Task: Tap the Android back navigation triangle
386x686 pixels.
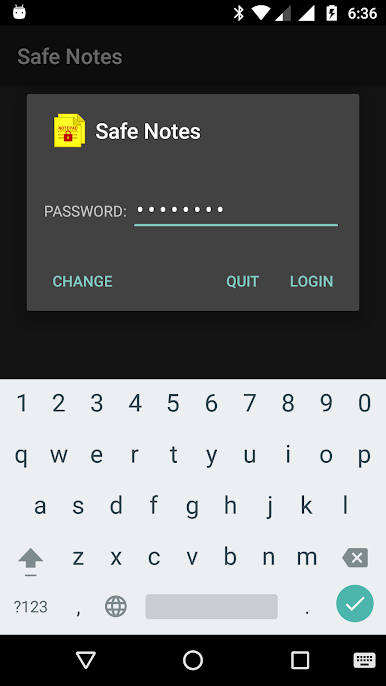Action: [86, 660]
